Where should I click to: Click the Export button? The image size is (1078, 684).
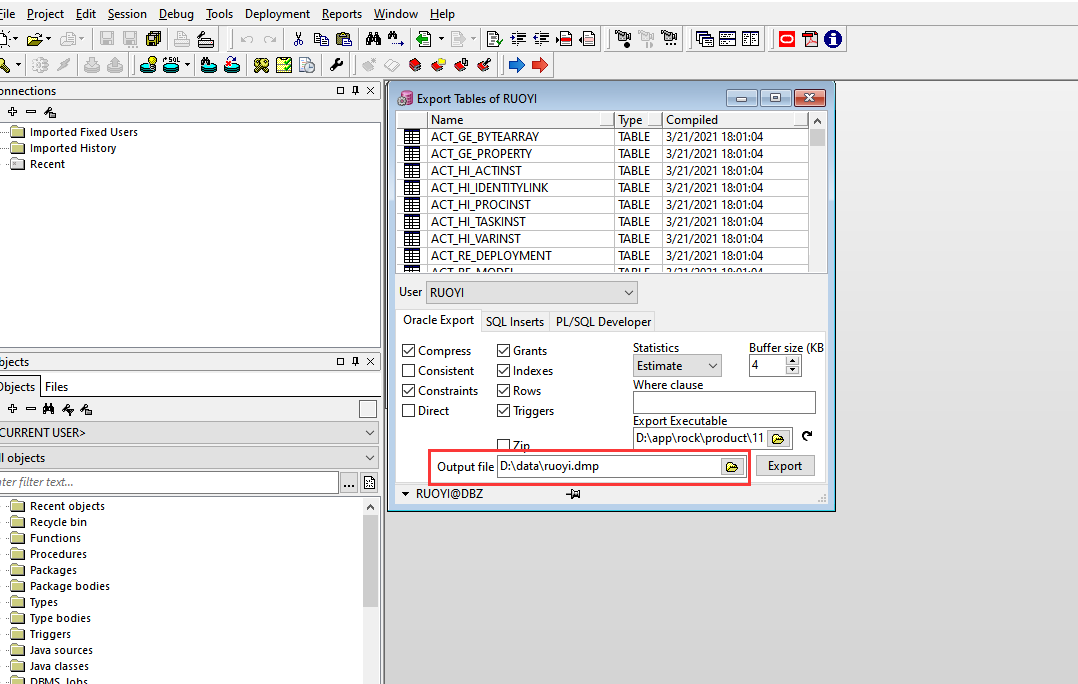pos(785,466)
